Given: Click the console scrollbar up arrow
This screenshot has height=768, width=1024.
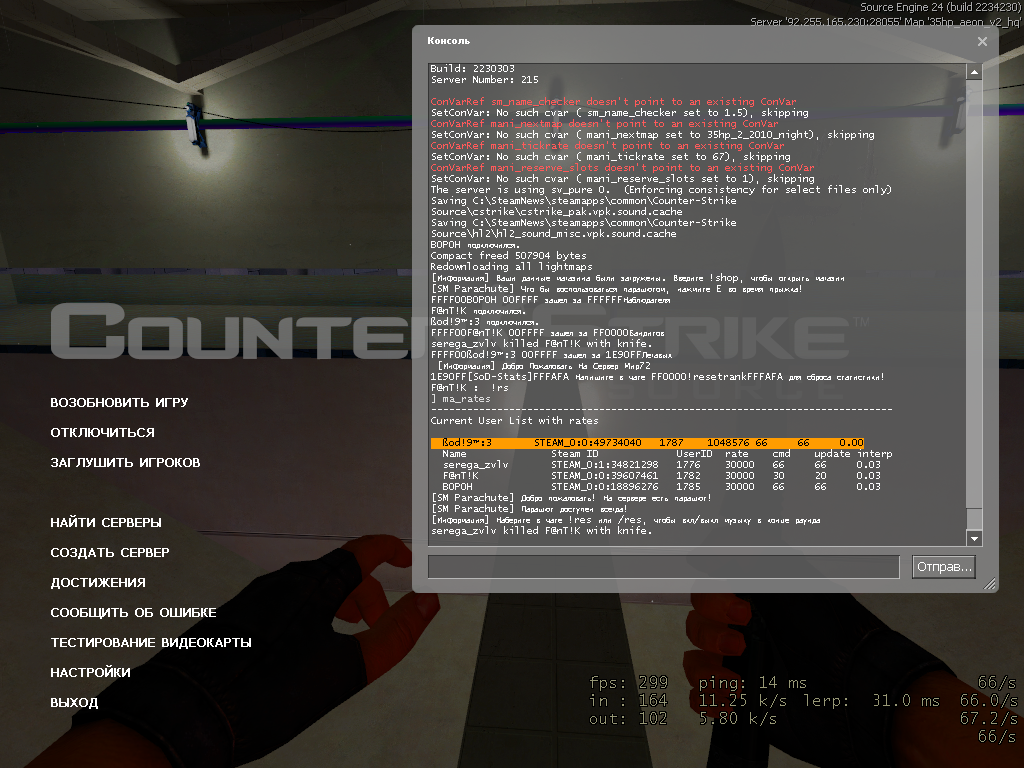Looking at the screenshot, I should coord(974,72).
